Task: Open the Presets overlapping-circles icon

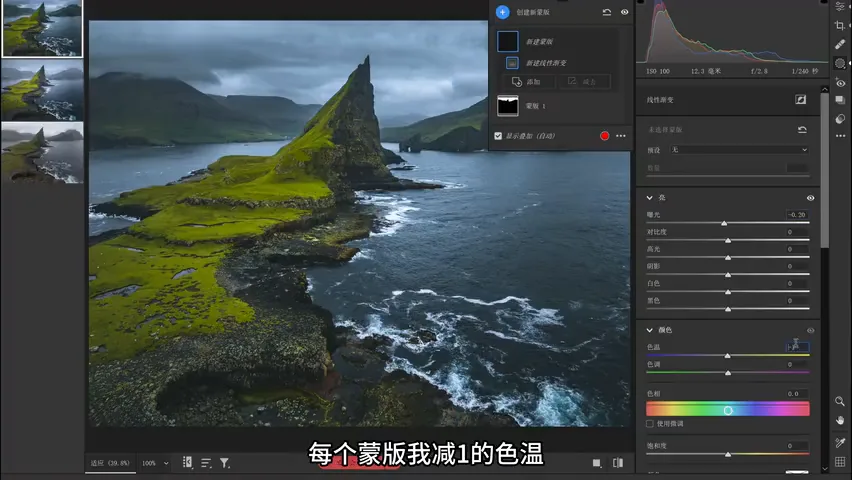Action: (840, 119)
